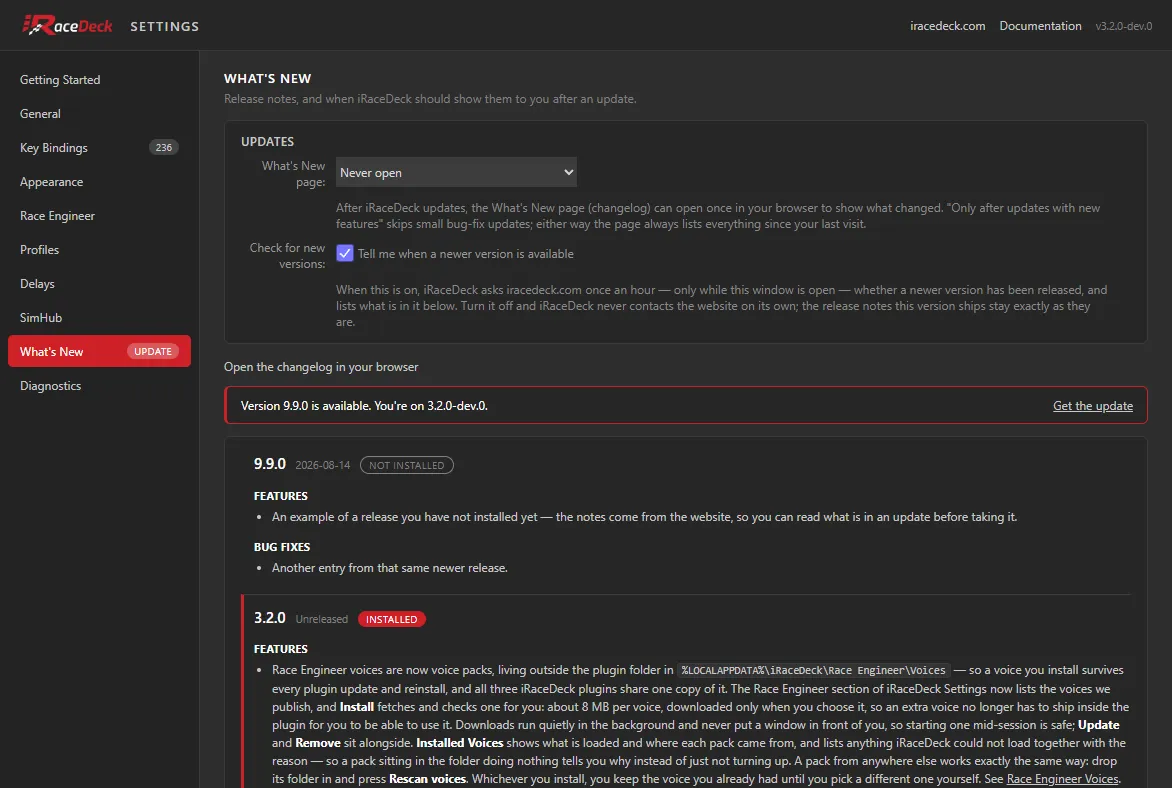The width and height of the screenshot is (1172, 788).
Task: Click the 'Unreleased' label
Action: tap(321, 619)
